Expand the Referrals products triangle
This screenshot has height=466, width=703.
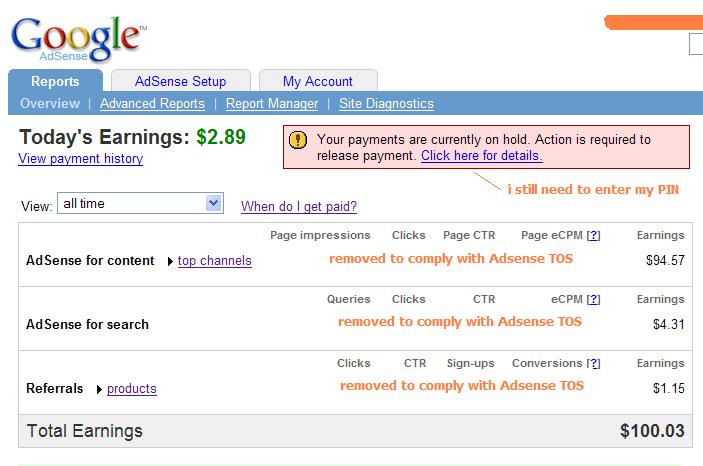[x=99, y=389]
